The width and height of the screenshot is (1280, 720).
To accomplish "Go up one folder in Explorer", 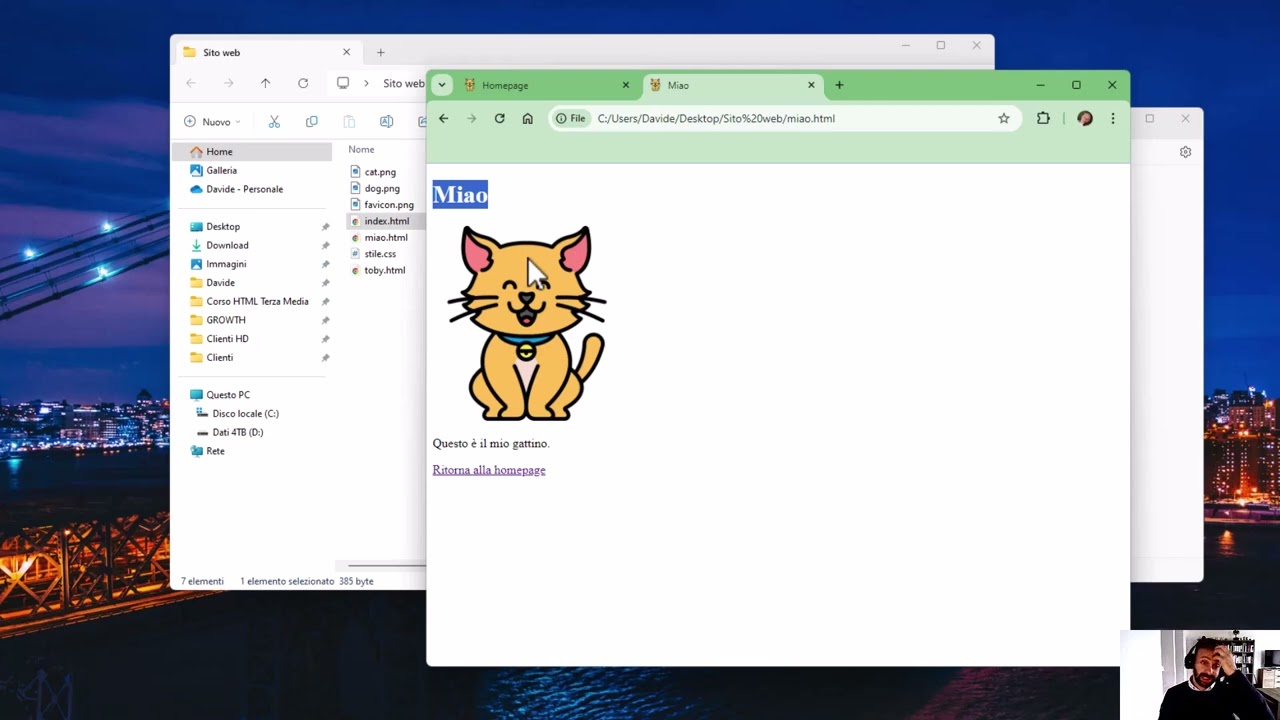I will 265,83.
